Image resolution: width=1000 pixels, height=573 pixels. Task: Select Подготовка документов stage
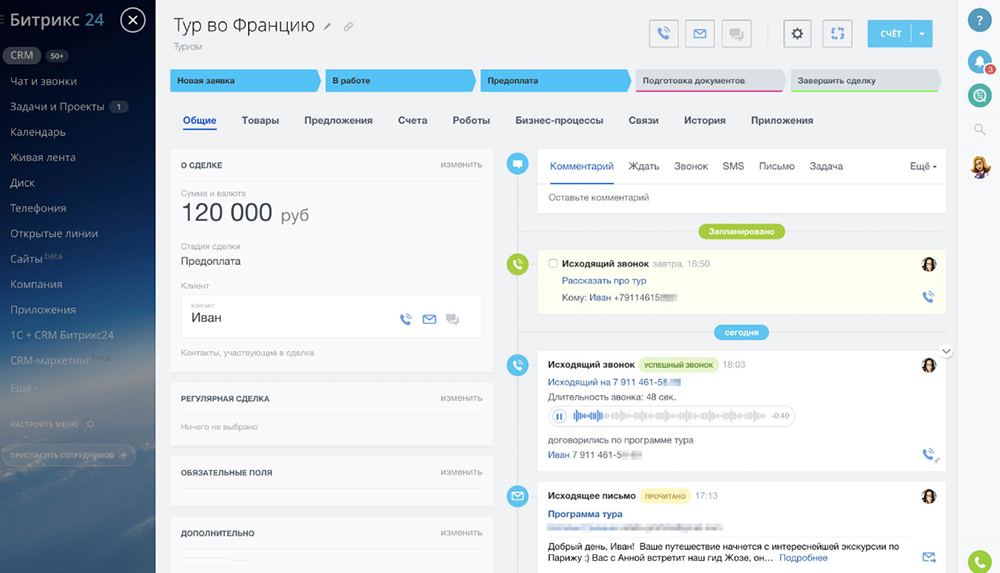click(x=710, y=80)
